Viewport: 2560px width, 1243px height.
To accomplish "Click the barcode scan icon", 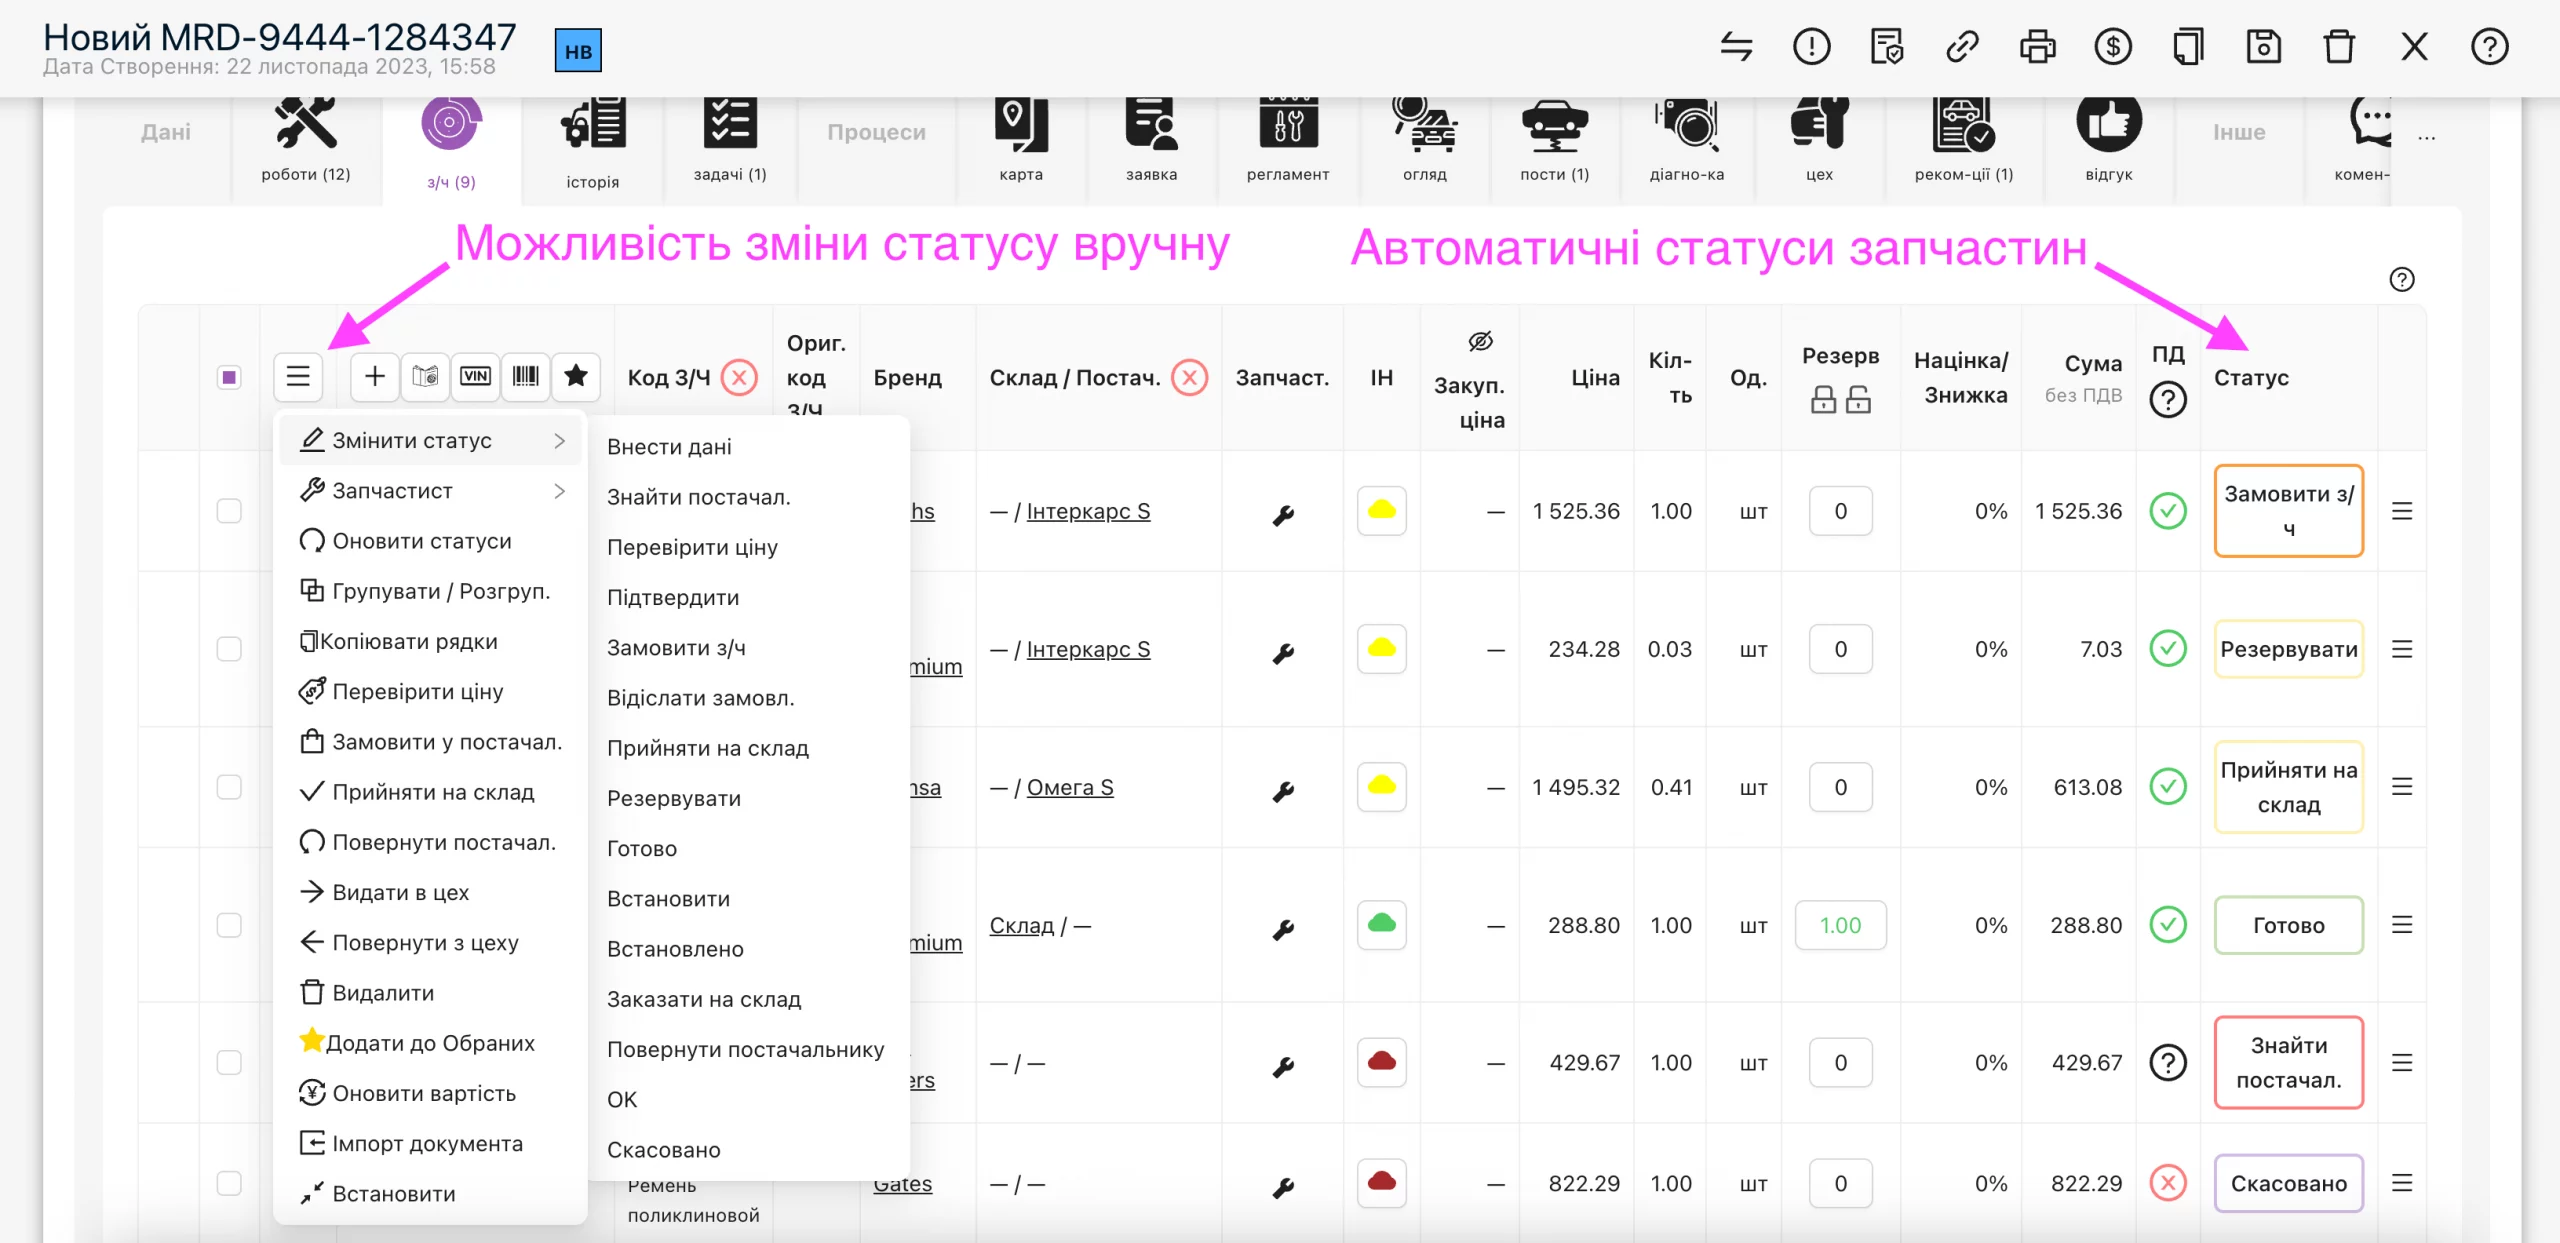I will click(525, 376).
